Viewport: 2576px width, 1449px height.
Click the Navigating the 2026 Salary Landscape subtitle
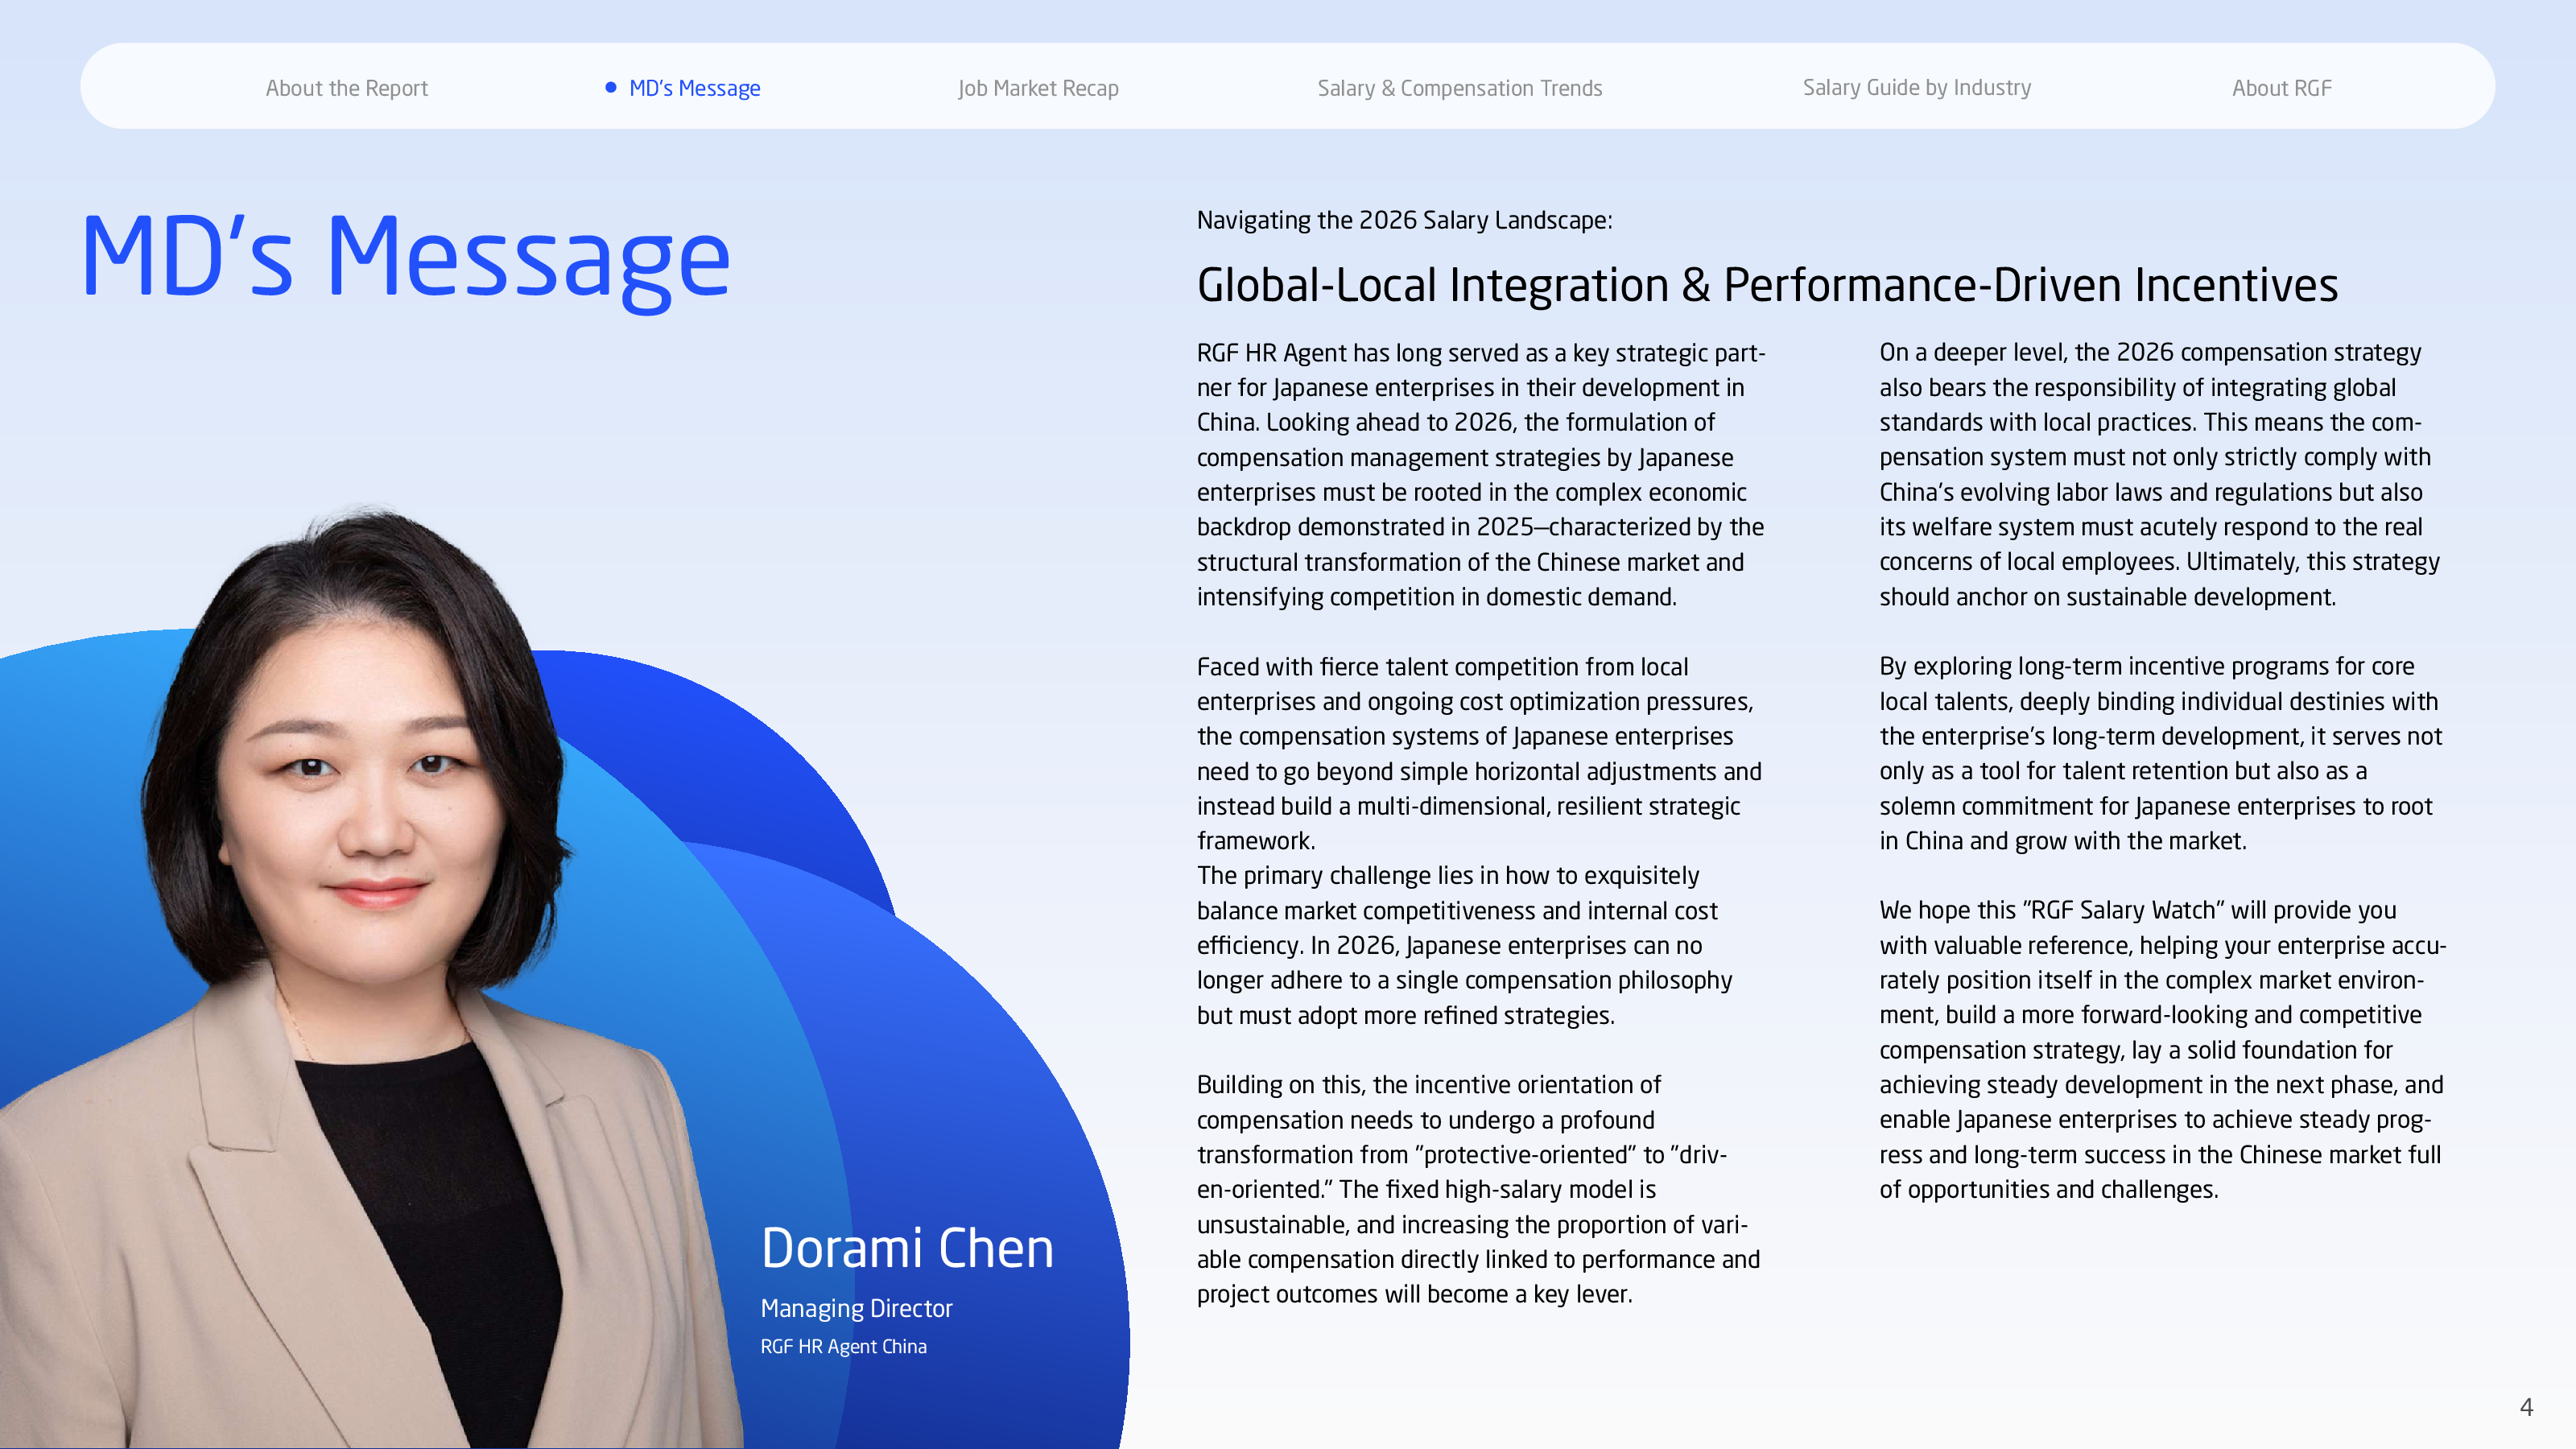[1404, 220]
